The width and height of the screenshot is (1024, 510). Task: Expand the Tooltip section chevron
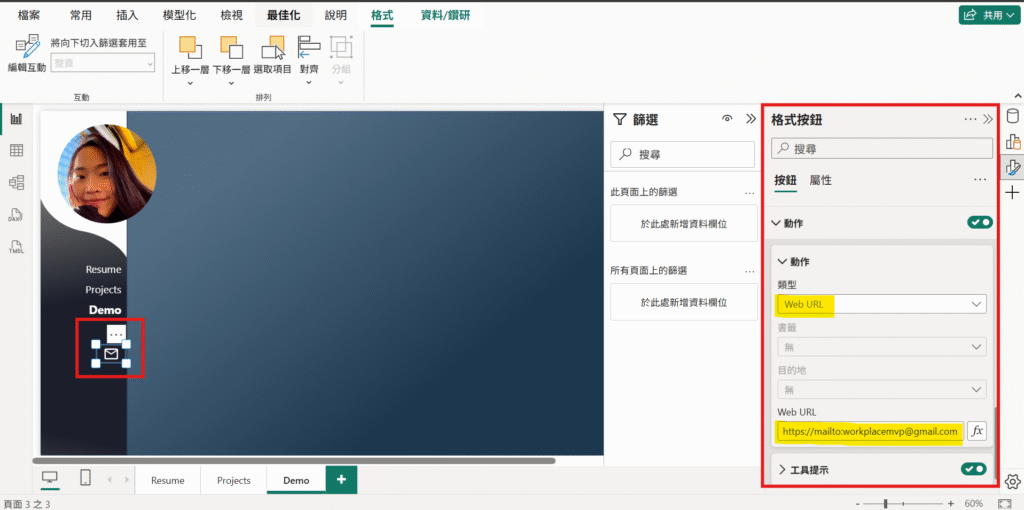782,470
